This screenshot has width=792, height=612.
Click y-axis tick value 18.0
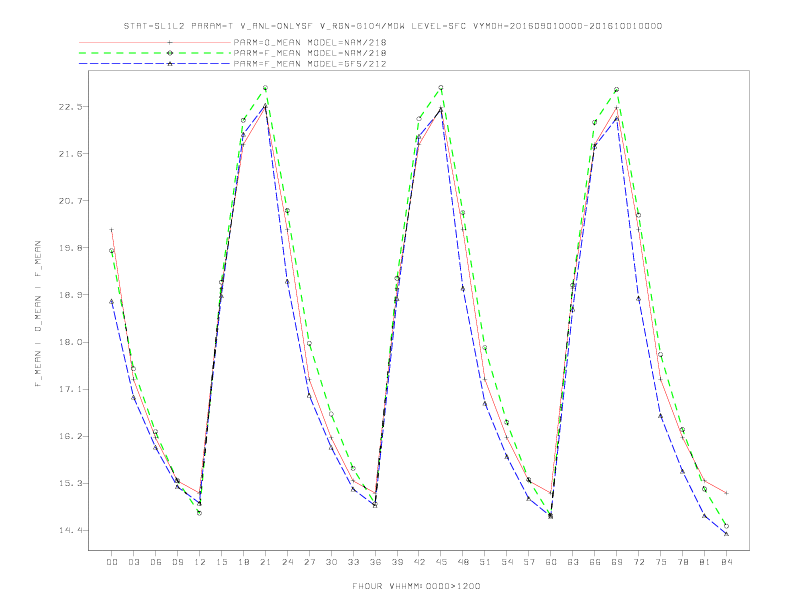pos(70,342)
